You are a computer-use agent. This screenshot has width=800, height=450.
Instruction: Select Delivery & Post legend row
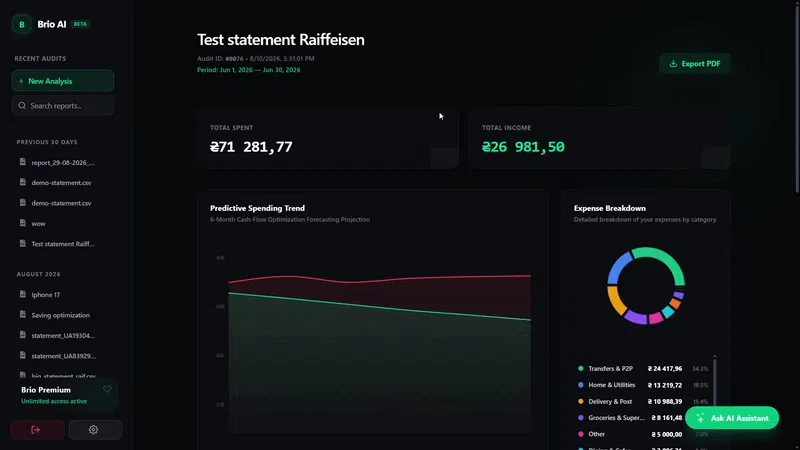[643, 402]
